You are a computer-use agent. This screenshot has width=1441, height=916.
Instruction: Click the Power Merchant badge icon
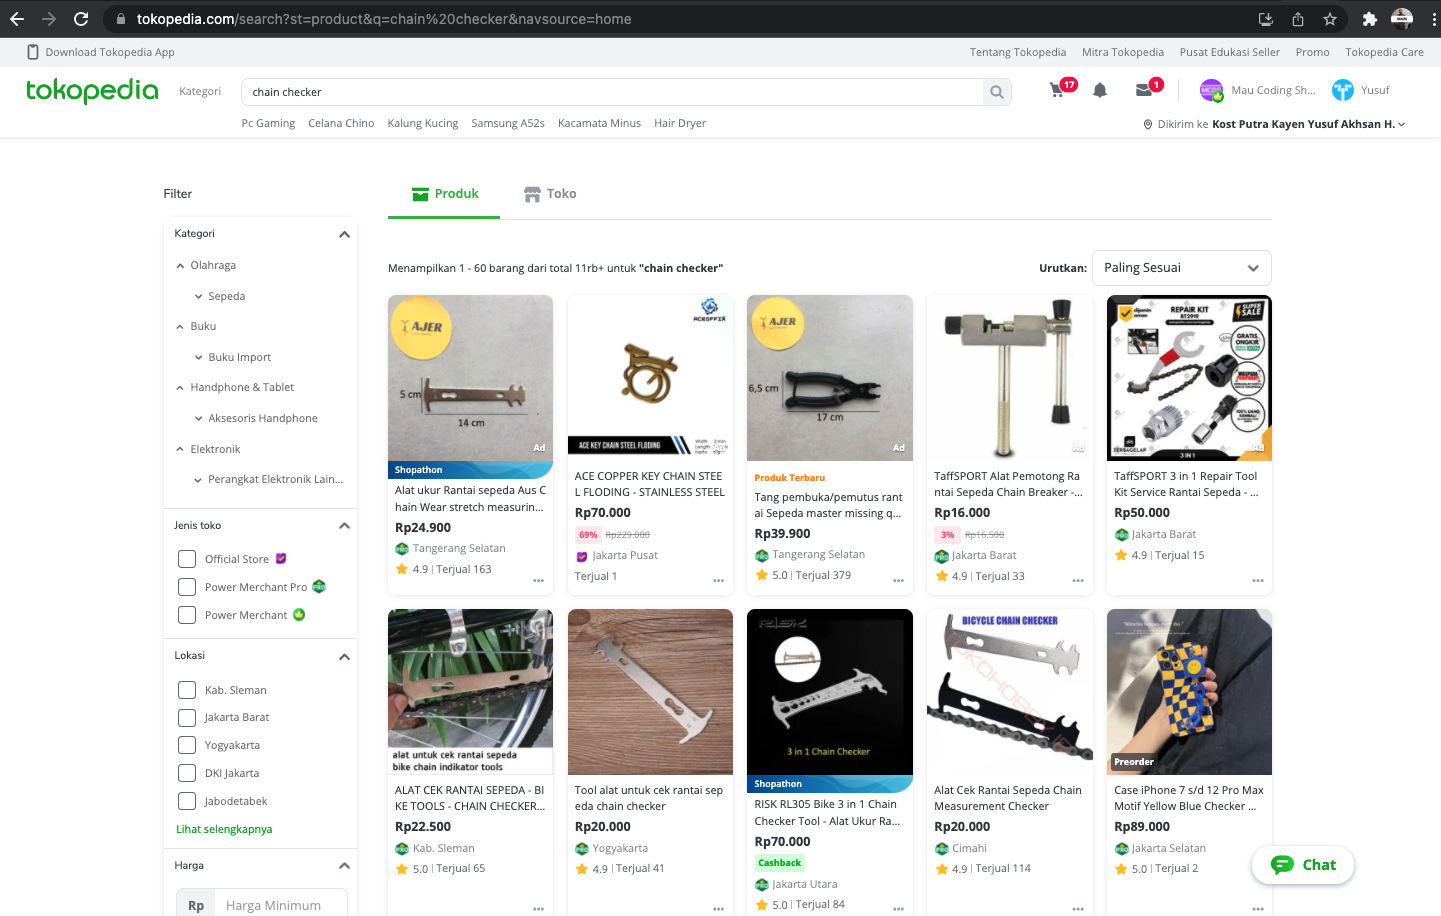pyautogui.click(x=299, y=615)
